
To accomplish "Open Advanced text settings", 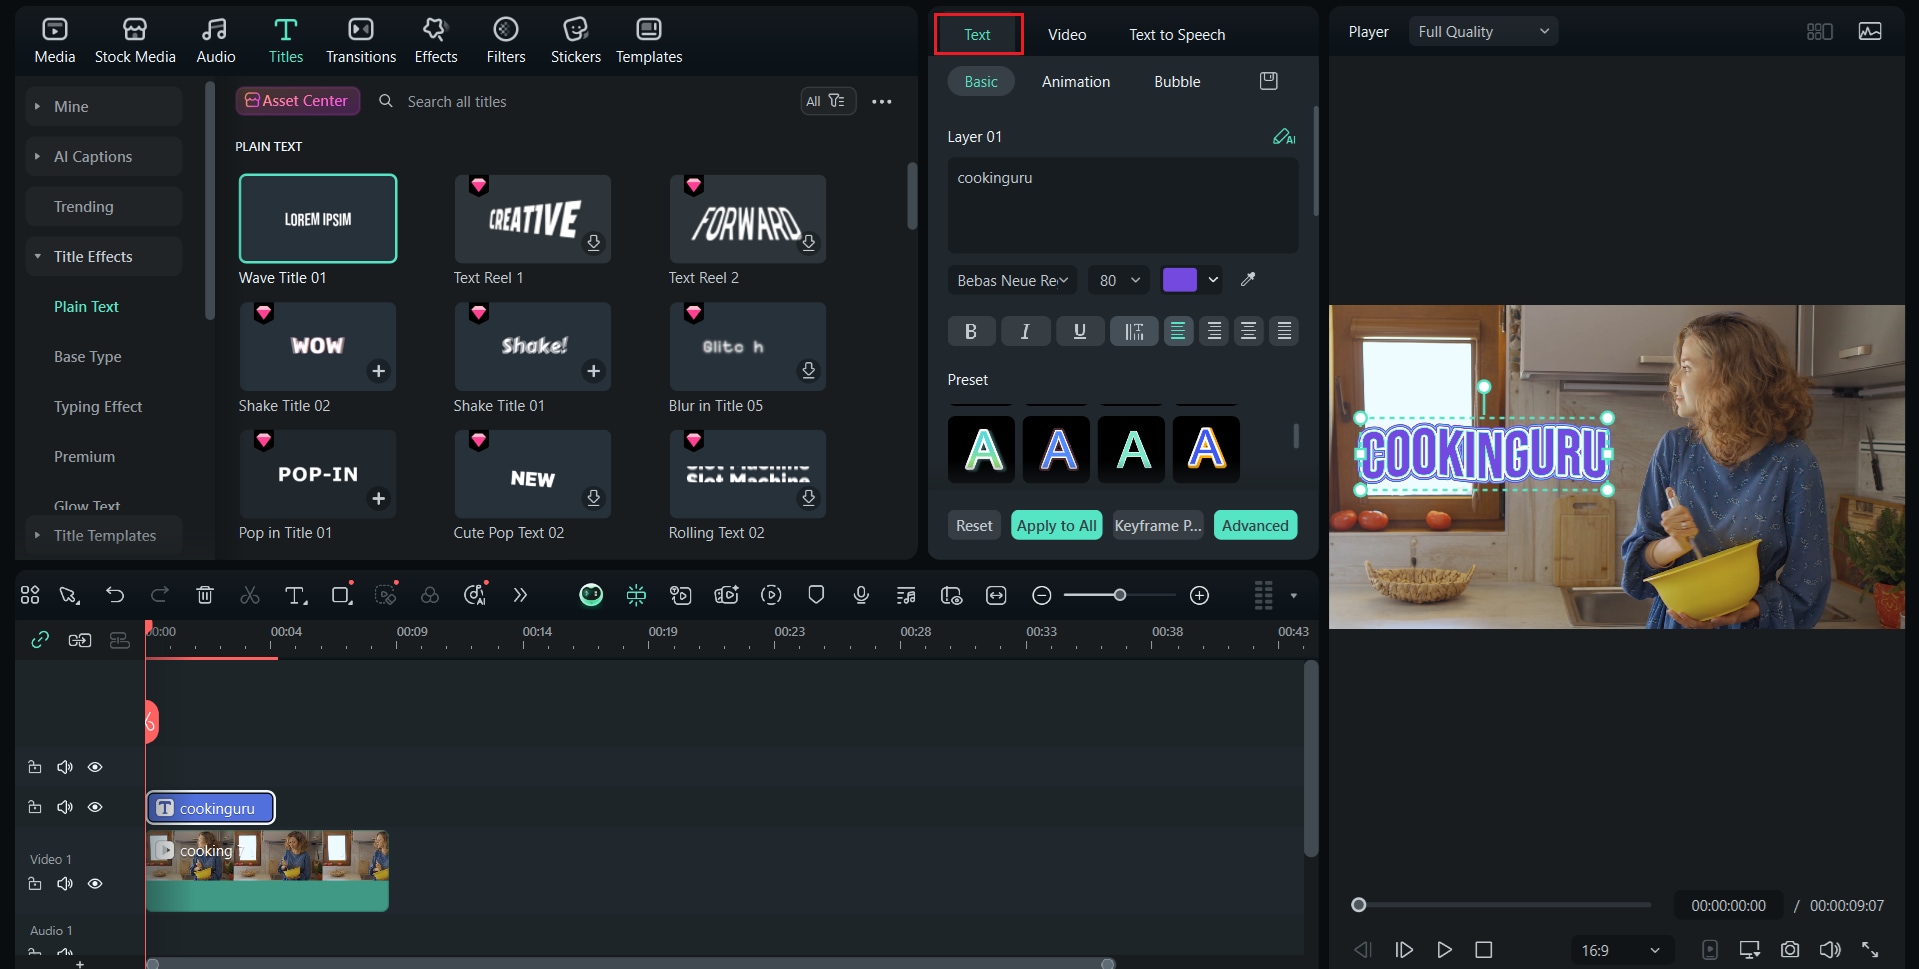I will tap(1255, 524).
